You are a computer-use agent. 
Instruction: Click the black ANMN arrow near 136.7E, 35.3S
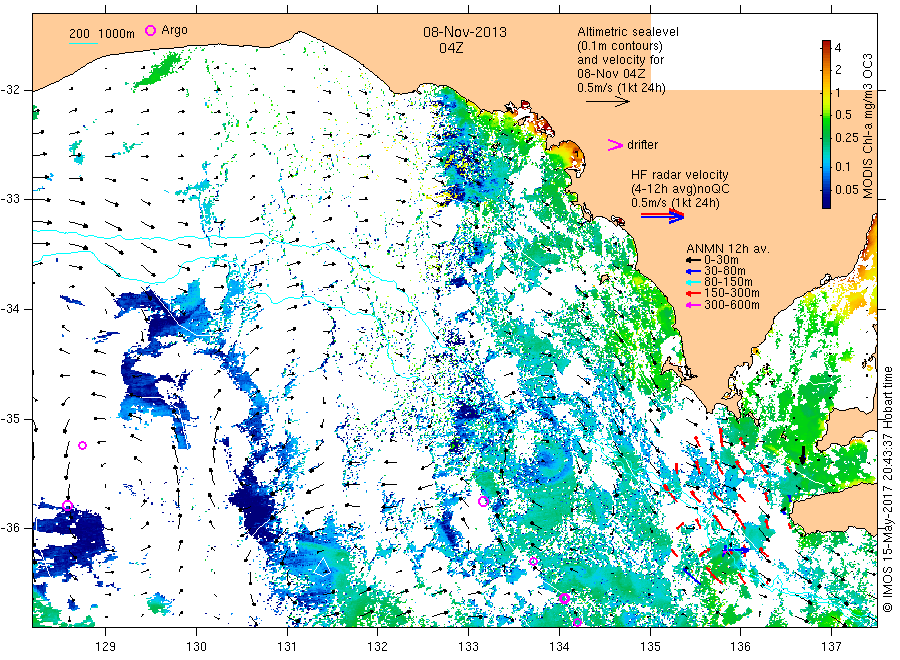[x=802, y=455]
